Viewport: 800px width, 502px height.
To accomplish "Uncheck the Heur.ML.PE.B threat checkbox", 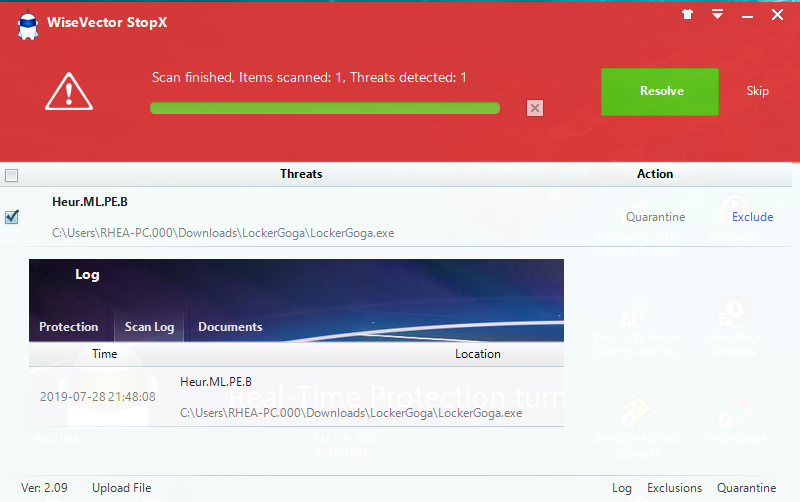I will pos(12,217).
